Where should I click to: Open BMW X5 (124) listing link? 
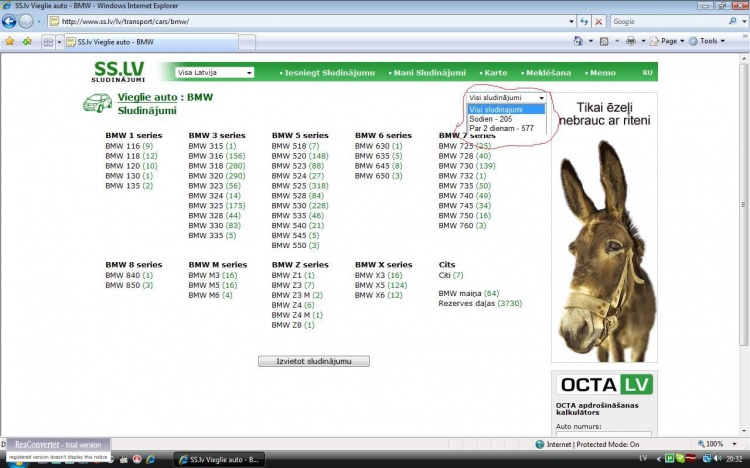381,285
